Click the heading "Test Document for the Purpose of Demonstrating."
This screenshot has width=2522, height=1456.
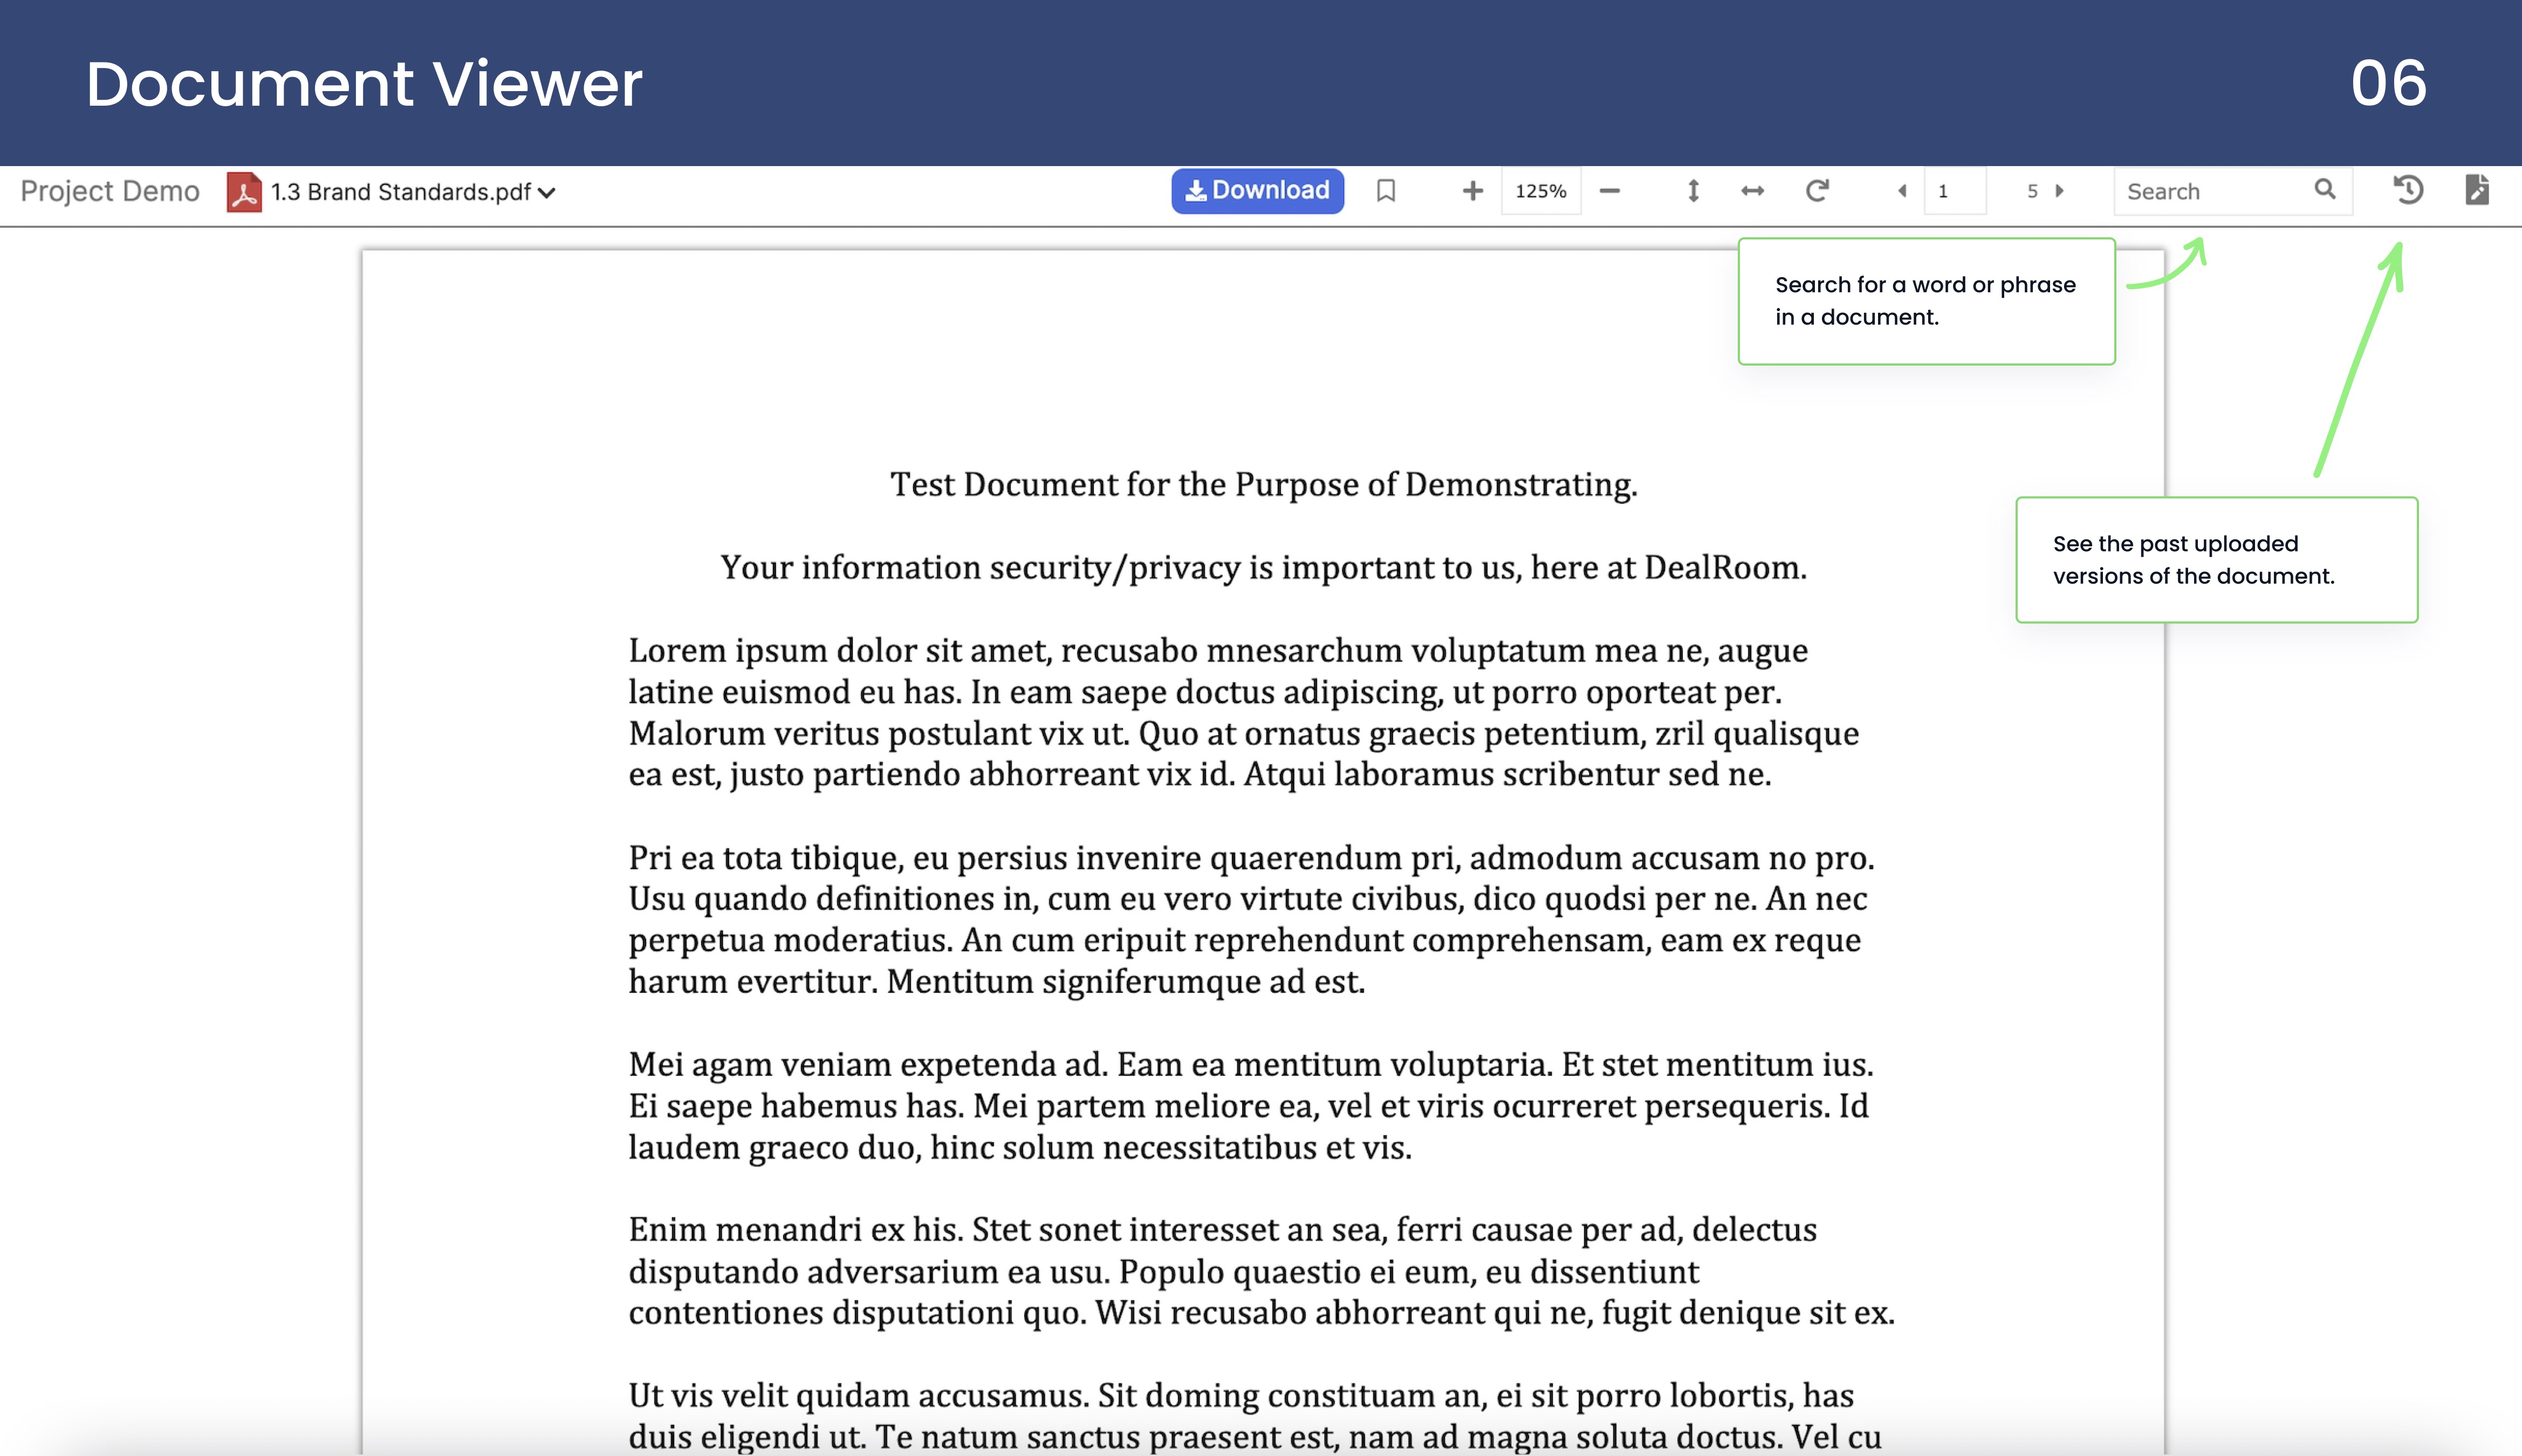[1264, 484]
